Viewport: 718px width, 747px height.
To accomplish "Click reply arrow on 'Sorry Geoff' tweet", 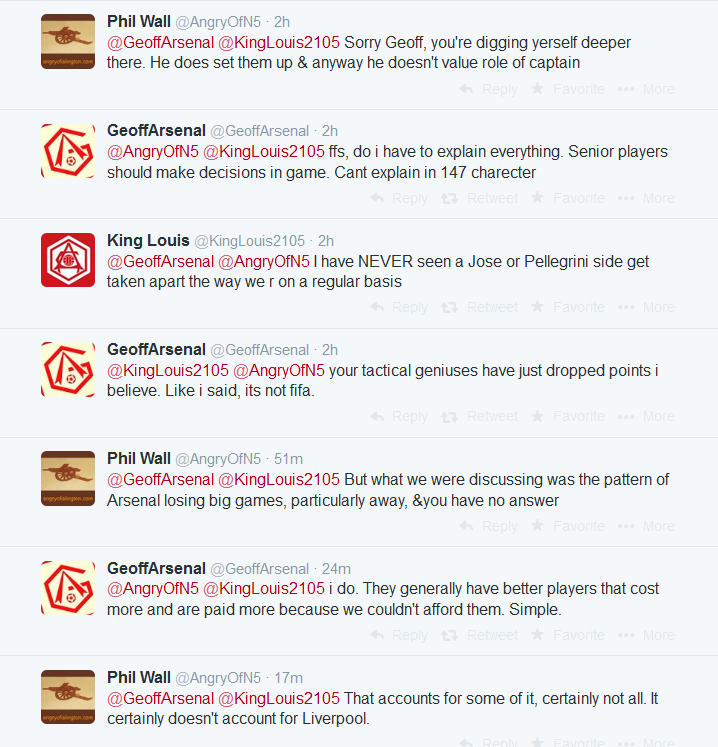I will (467, 89).
